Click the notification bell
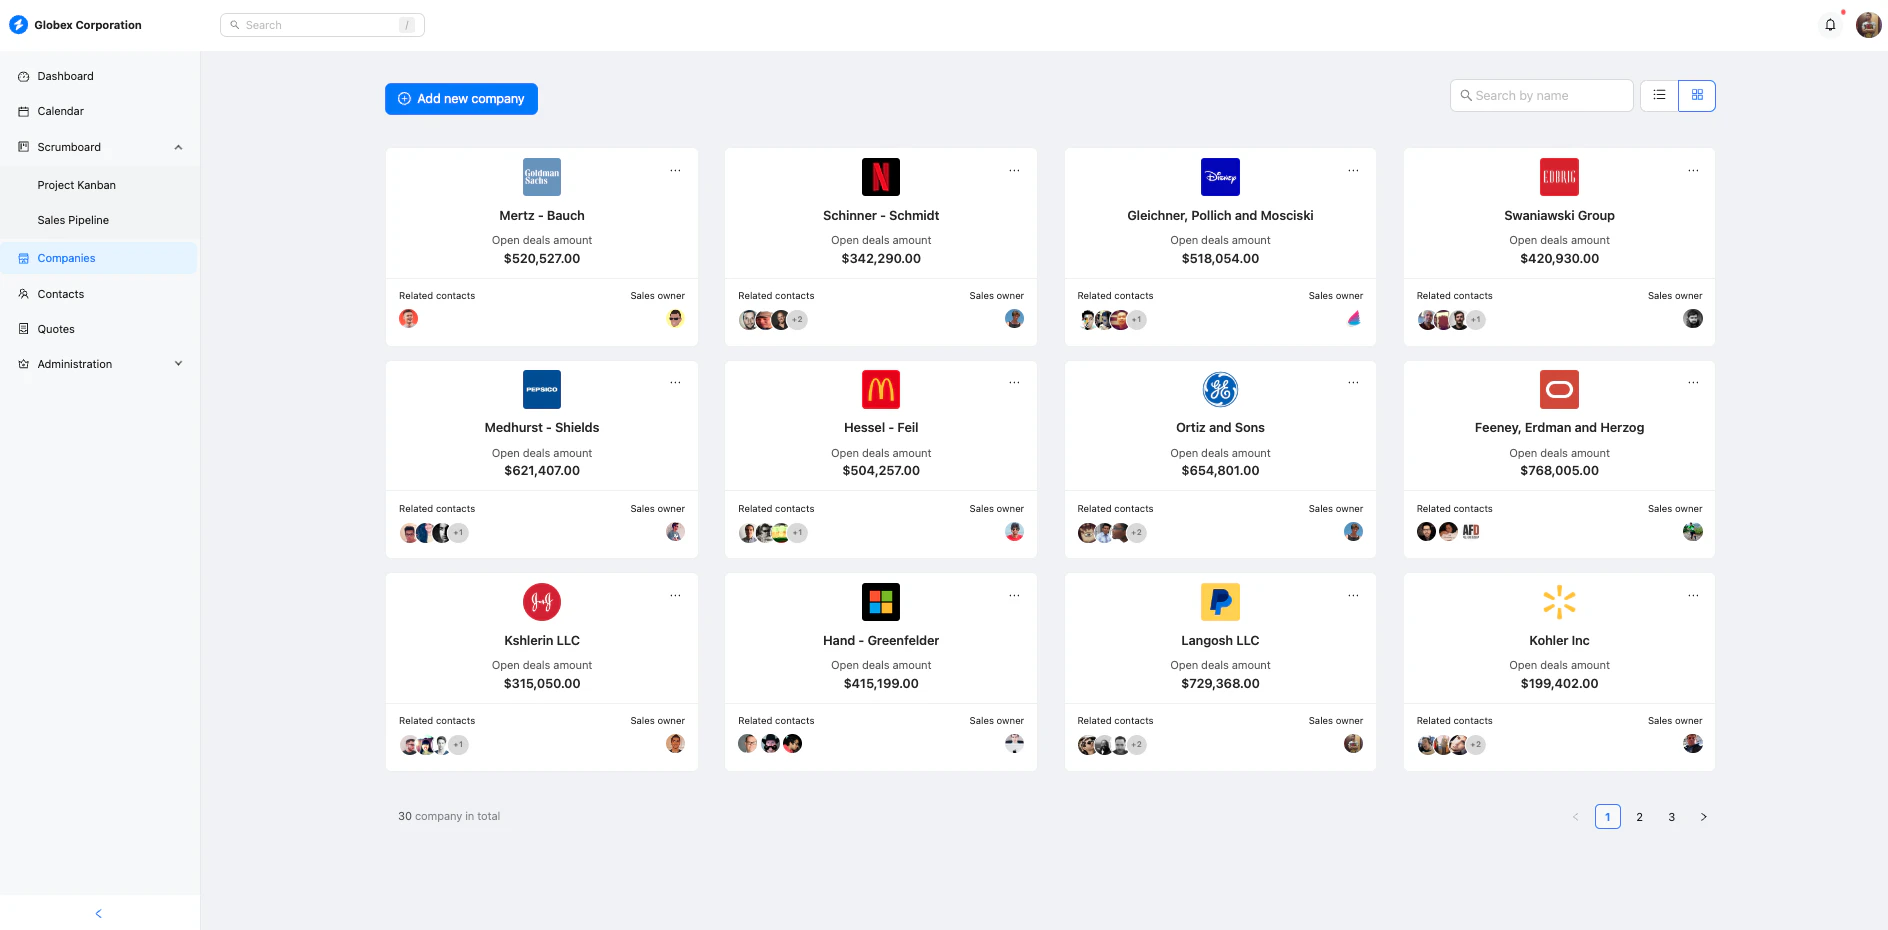Screen dimensions: 1888x930 (x=1830, y=24)
